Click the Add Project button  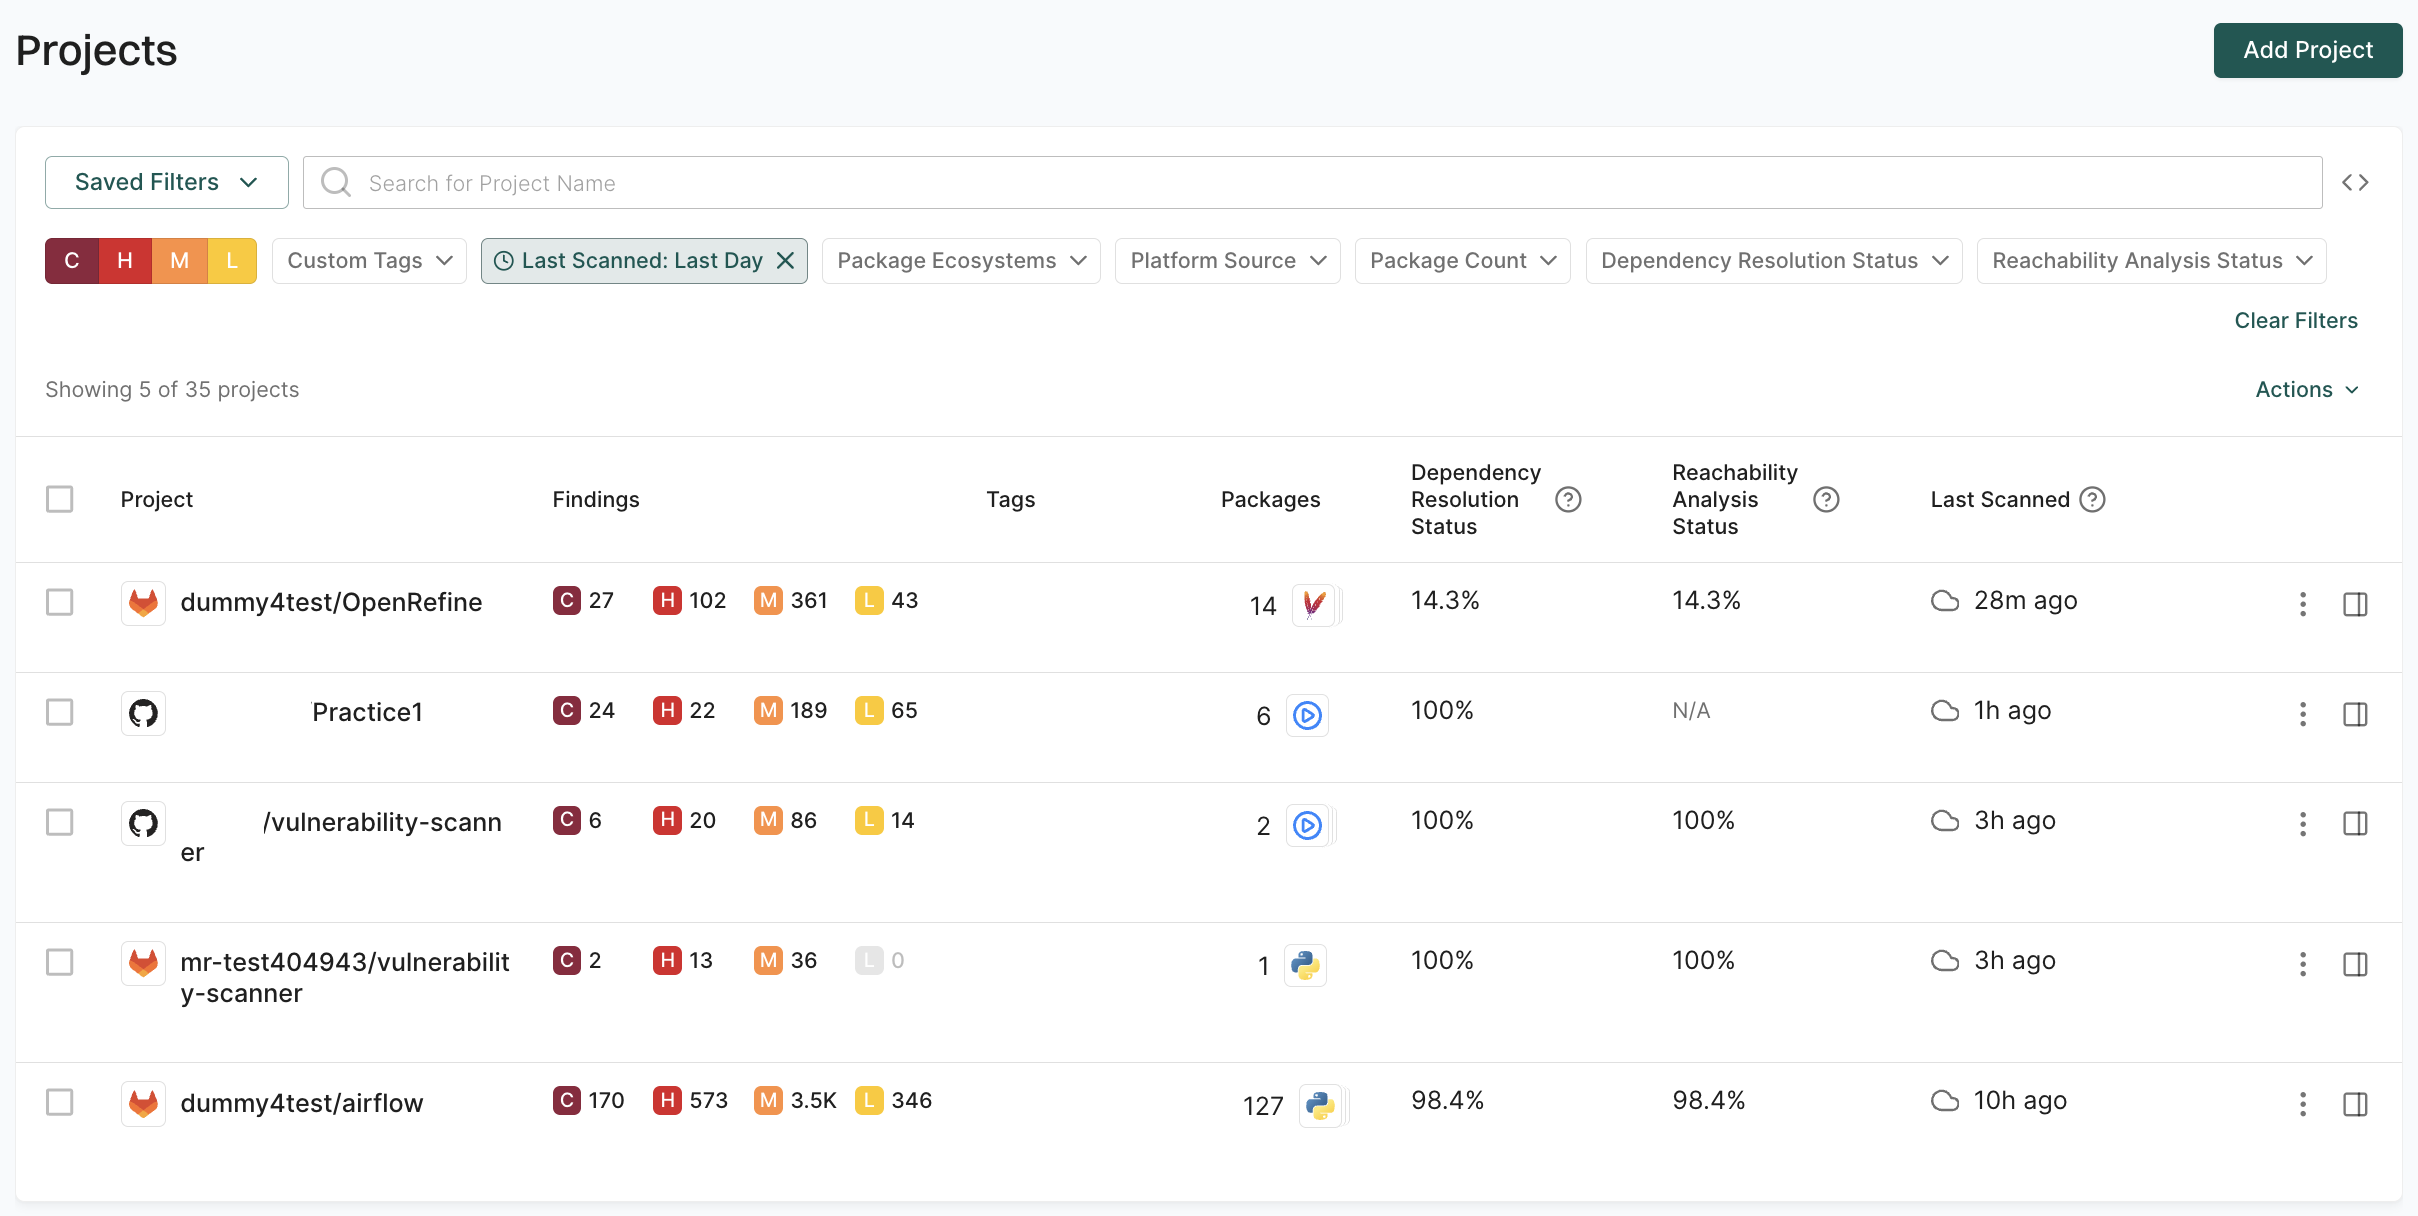click(x=2307, y=50)
